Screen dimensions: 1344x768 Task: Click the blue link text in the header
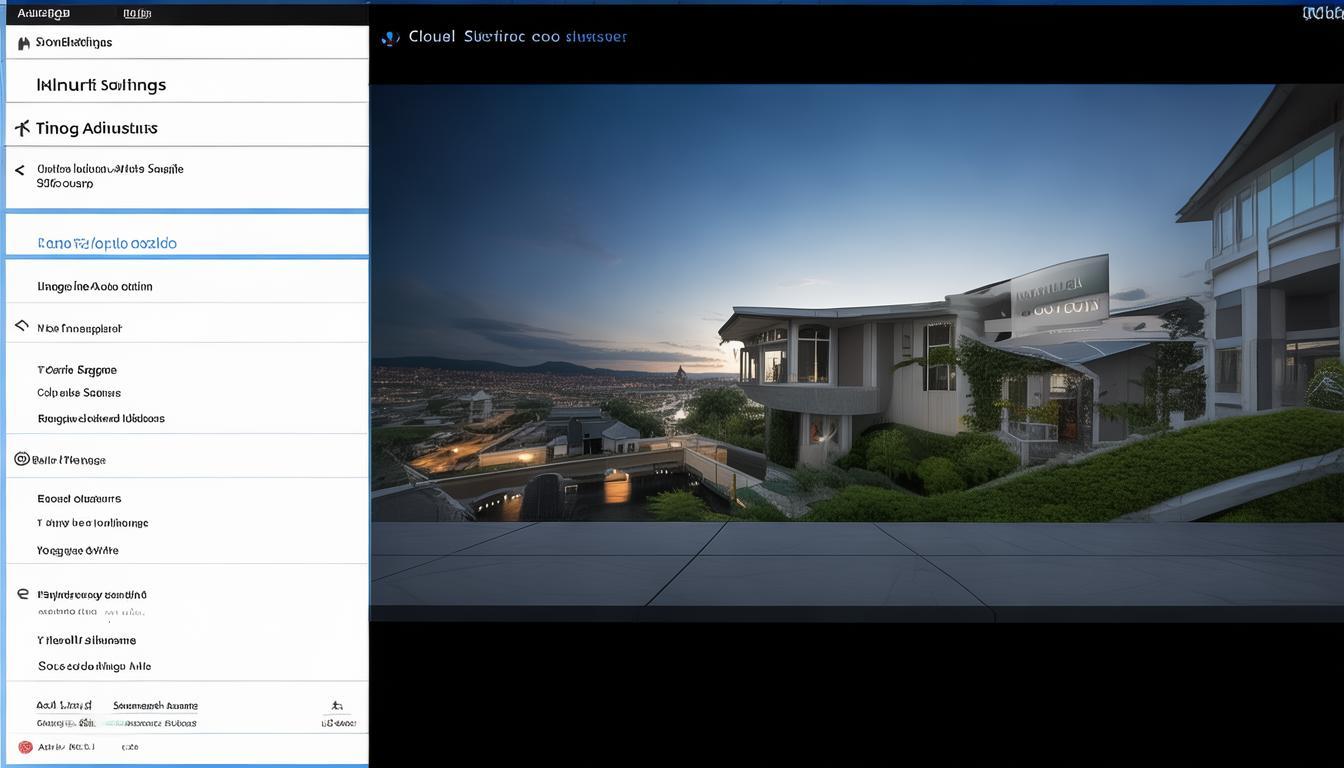click(x=596, y=37)
